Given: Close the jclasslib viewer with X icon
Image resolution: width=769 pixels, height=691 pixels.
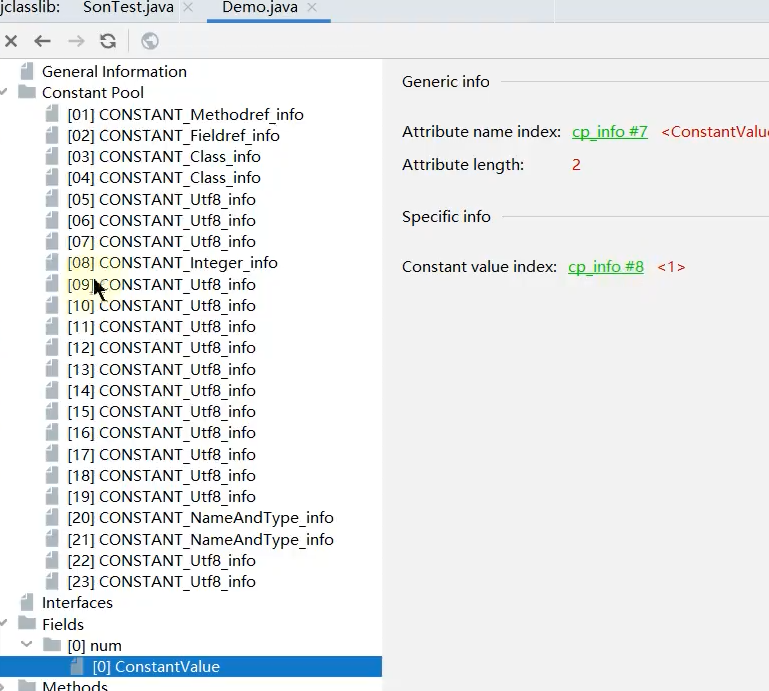Looking at the screenshot, I should click(11, 41).
